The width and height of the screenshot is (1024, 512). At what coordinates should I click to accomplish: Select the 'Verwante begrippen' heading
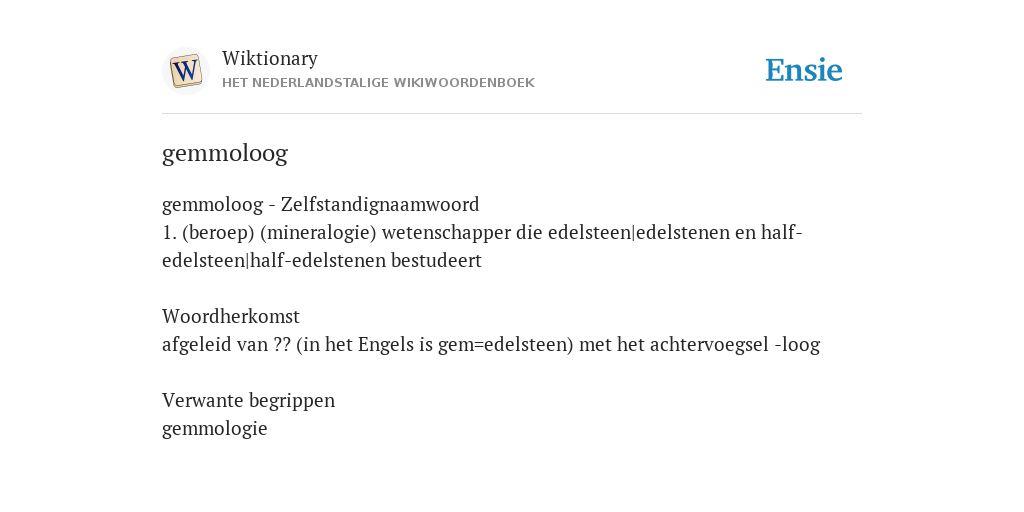tap(248, 400)
